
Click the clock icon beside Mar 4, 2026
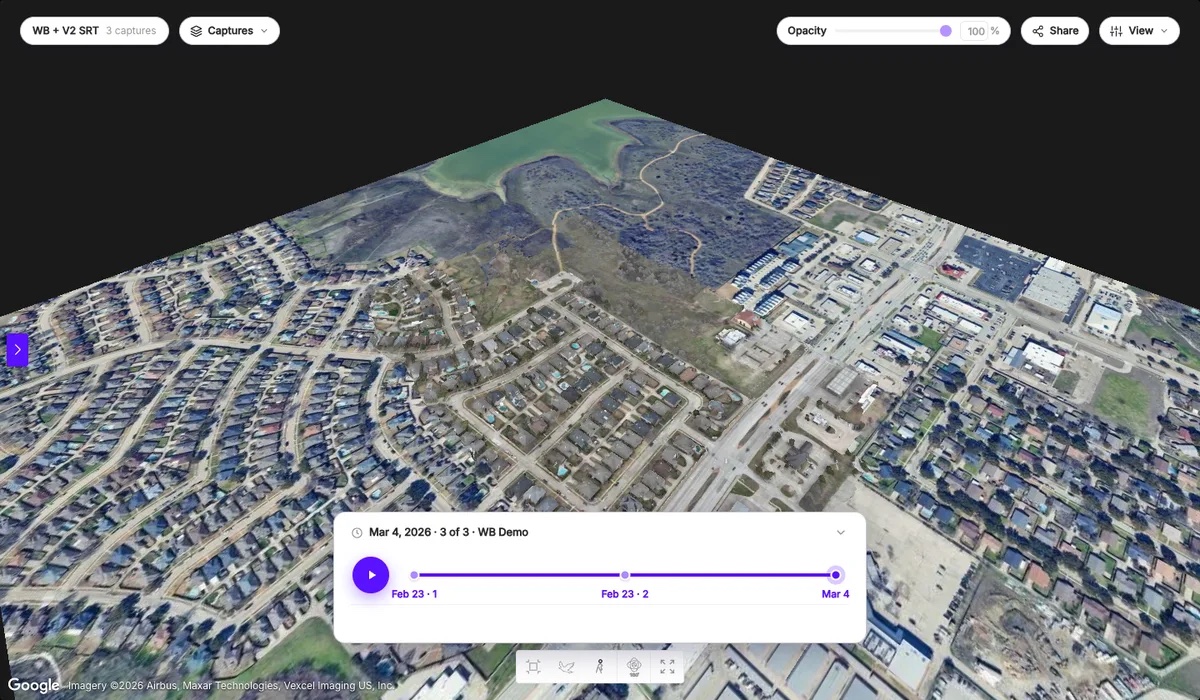pyautogui.click(x=357, y=533)
